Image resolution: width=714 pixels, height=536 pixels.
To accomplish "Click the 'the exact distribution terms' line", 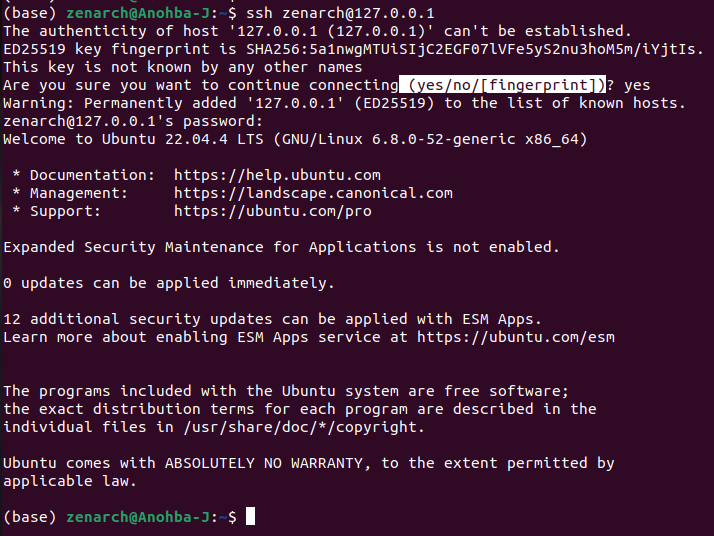I will click(300, 409).
